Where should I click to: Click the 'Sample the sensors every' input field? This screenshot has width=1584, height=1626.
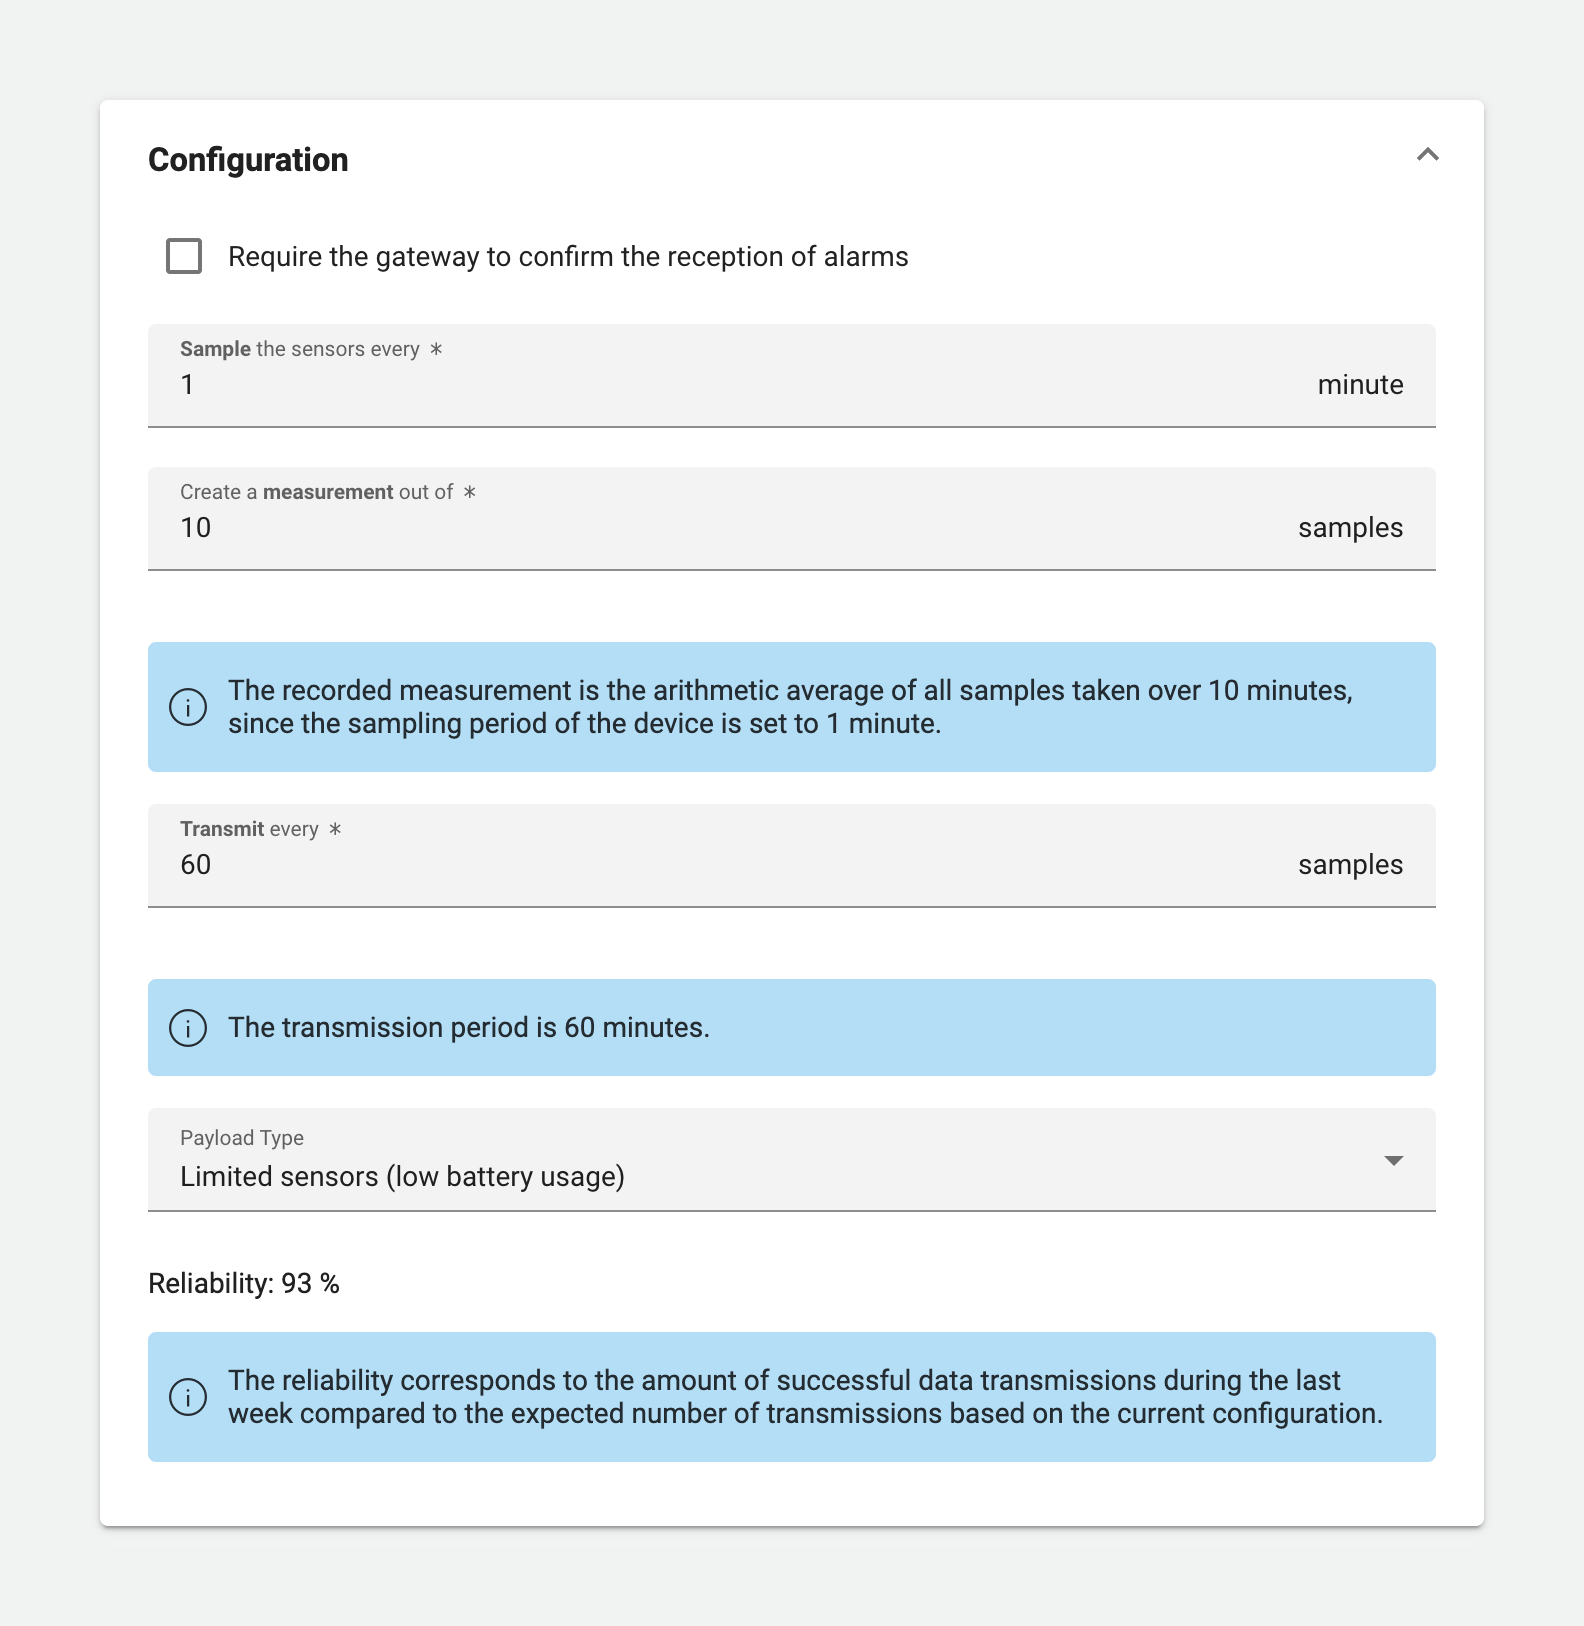tap(600, 384)
